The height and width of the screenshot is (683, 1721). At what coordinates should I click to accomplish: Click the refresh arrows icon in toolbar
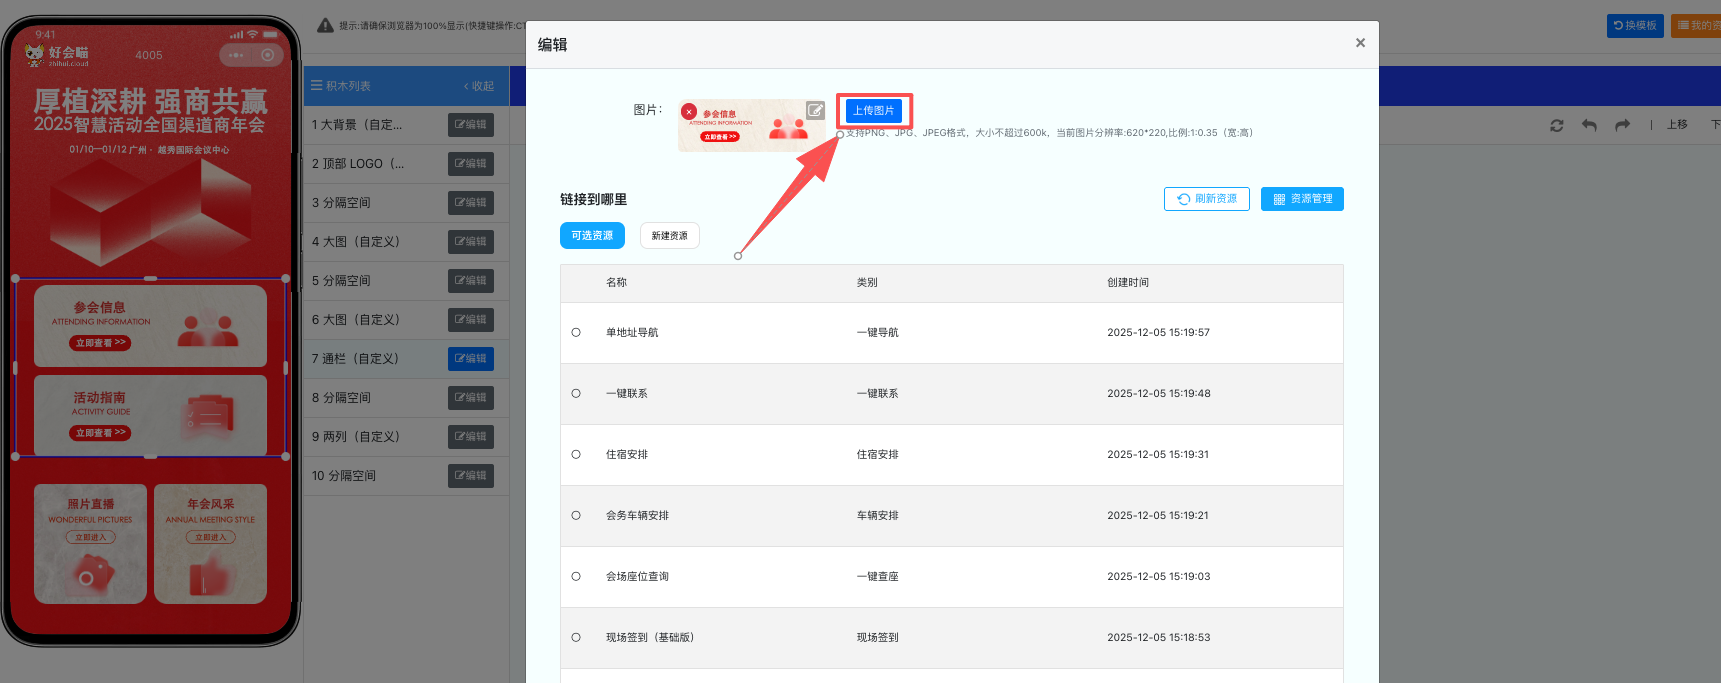(x=1556, y=125)
